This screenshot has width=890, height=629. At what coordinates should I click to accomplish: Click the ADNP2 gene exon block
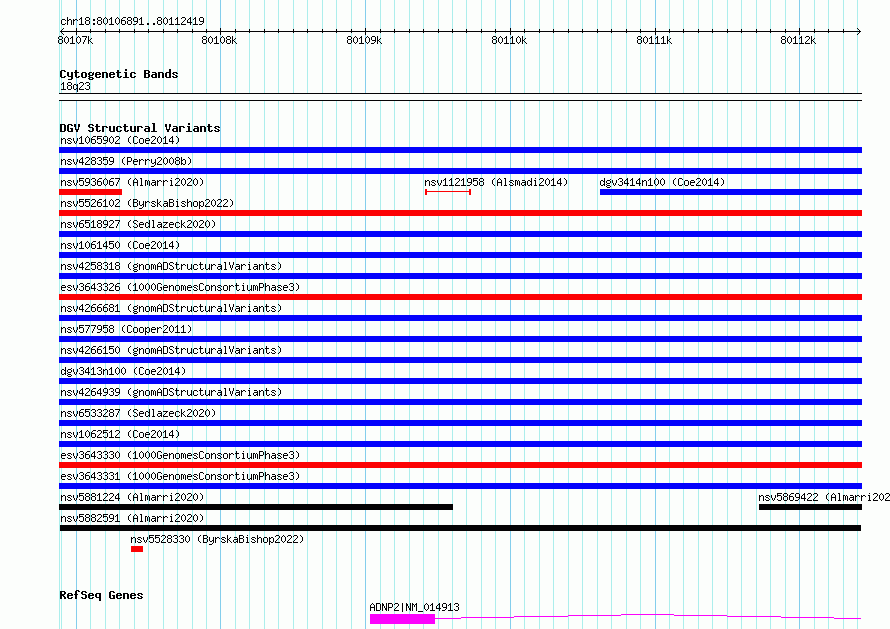[x=402, y=619]
